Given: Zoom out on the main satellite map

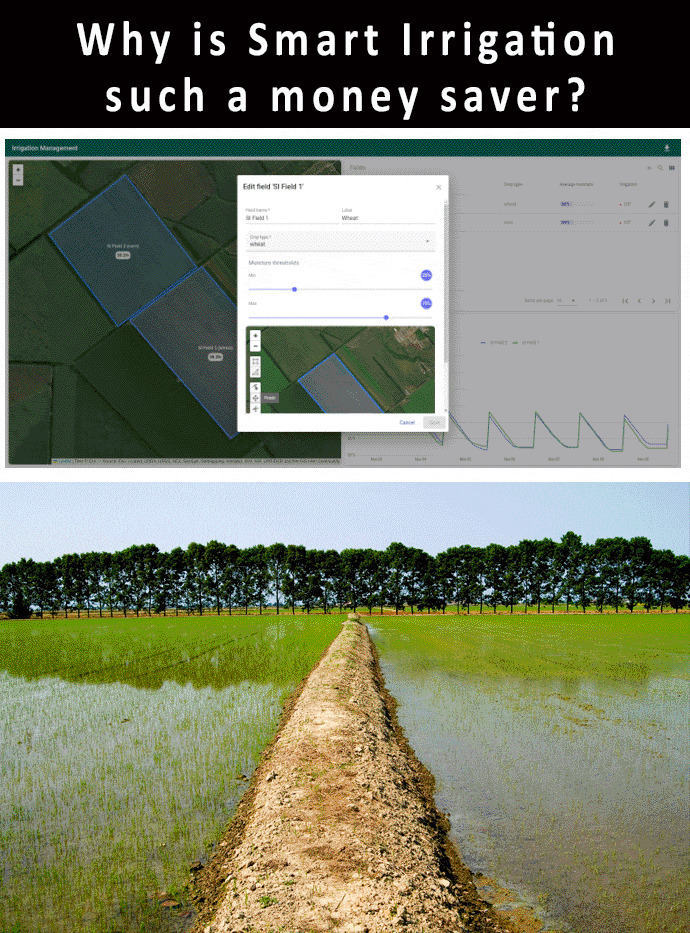Looking at the screenshot, I should [18, 180].
